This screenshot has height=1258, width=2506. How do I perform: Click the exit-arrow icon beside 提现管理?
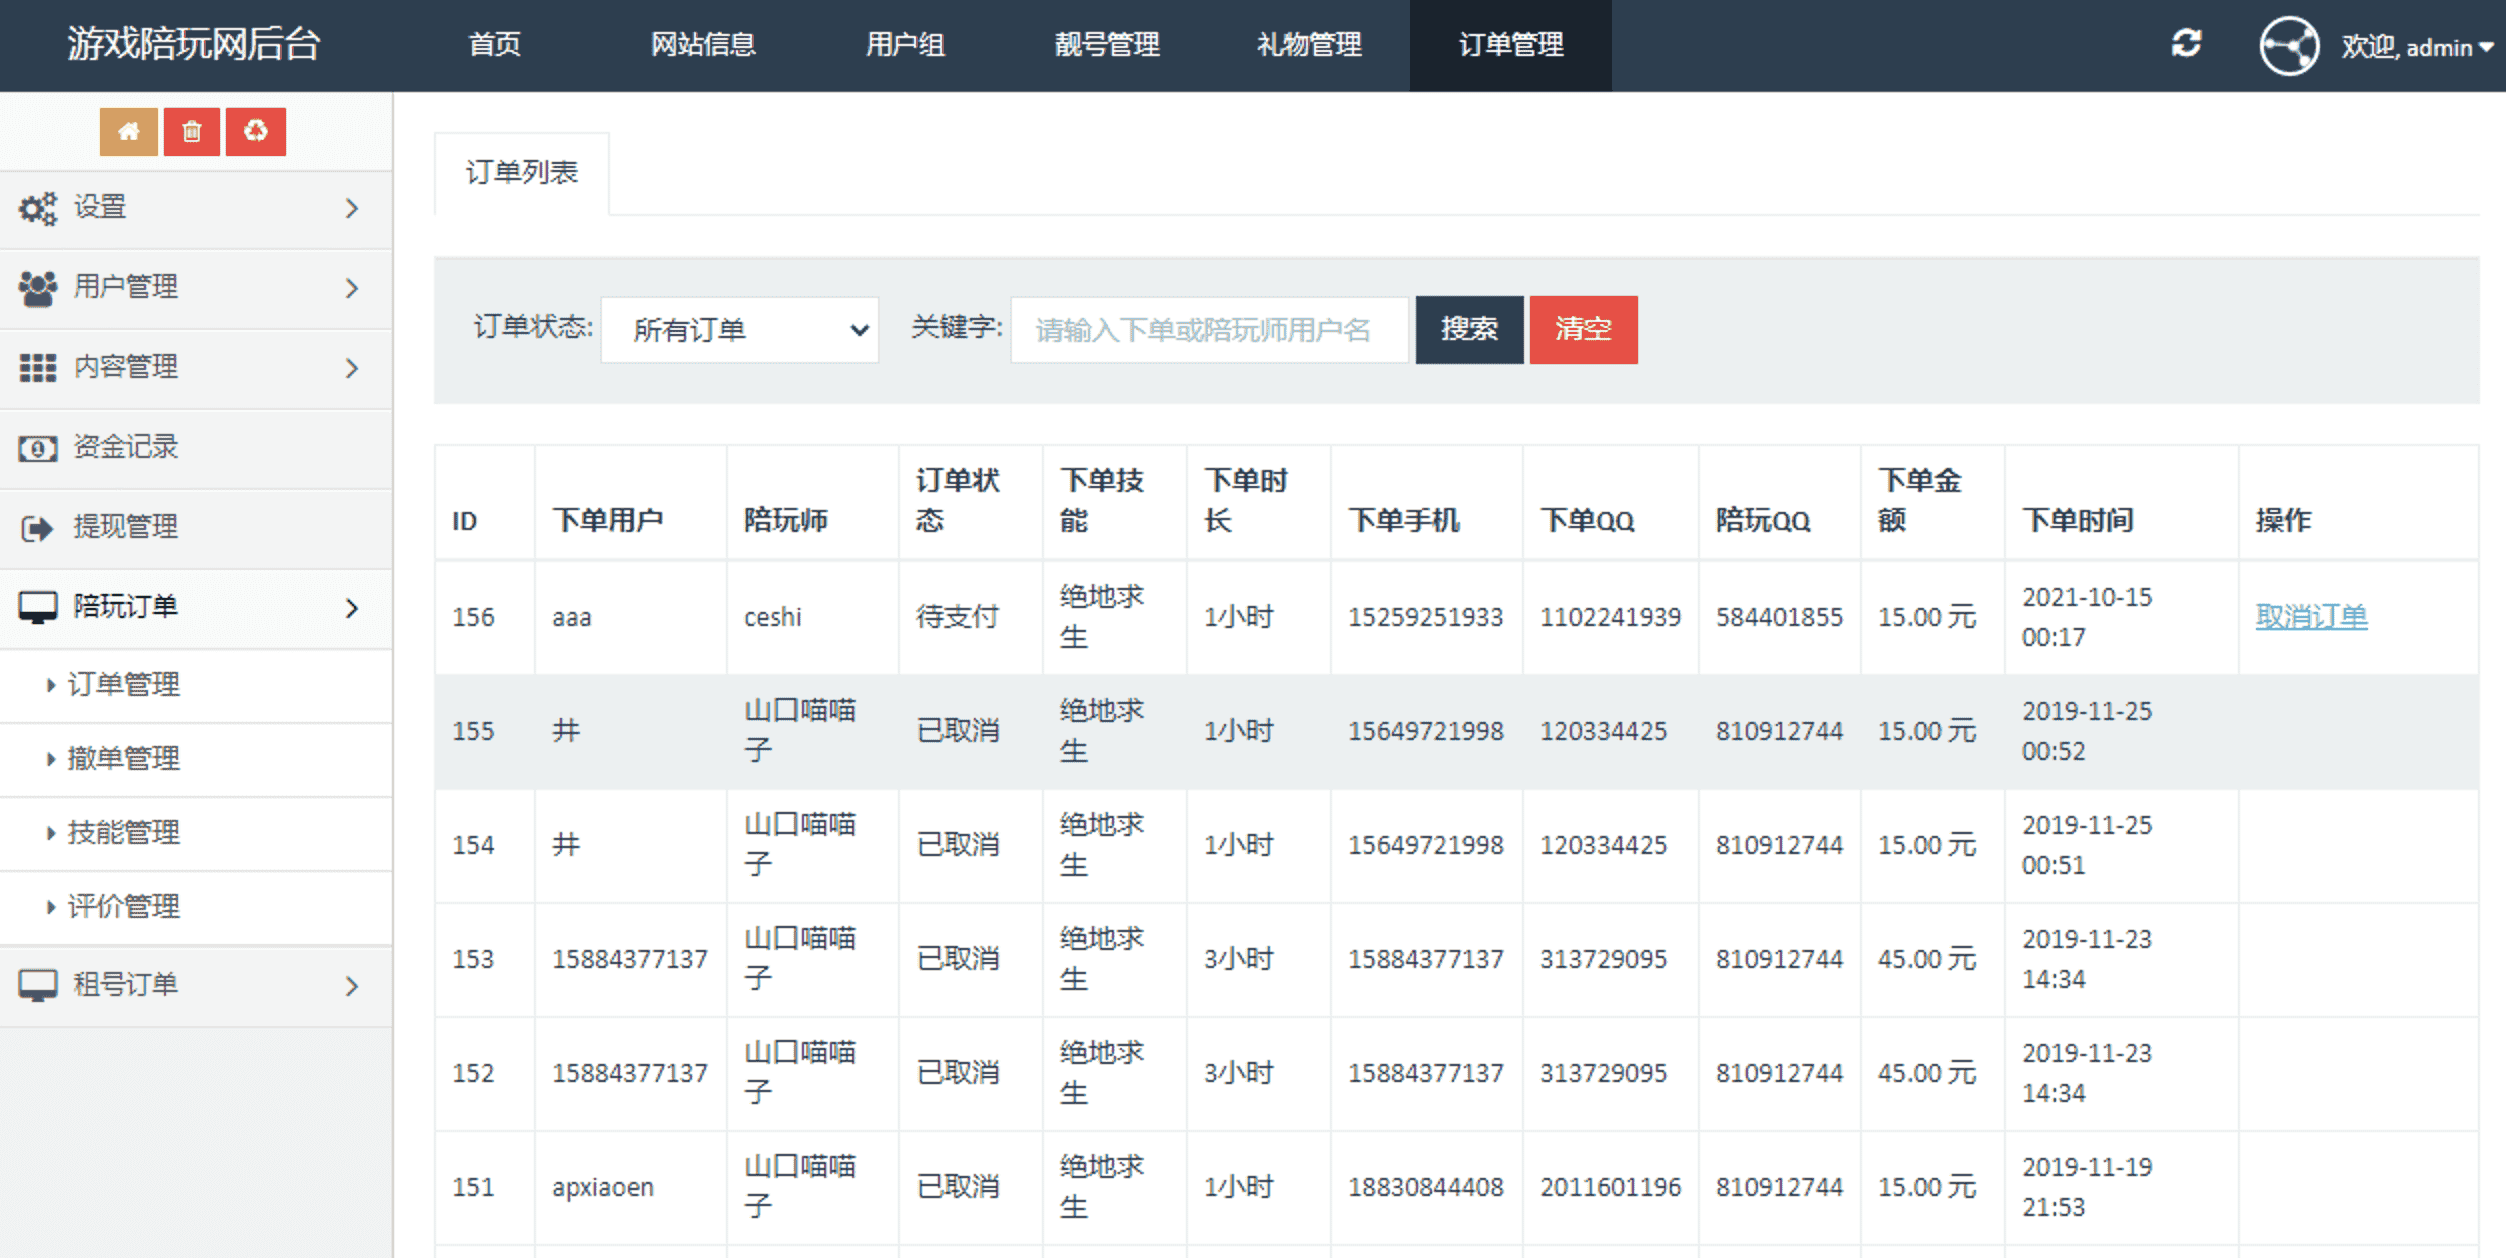pyautogui.click(x=38, y=528)
